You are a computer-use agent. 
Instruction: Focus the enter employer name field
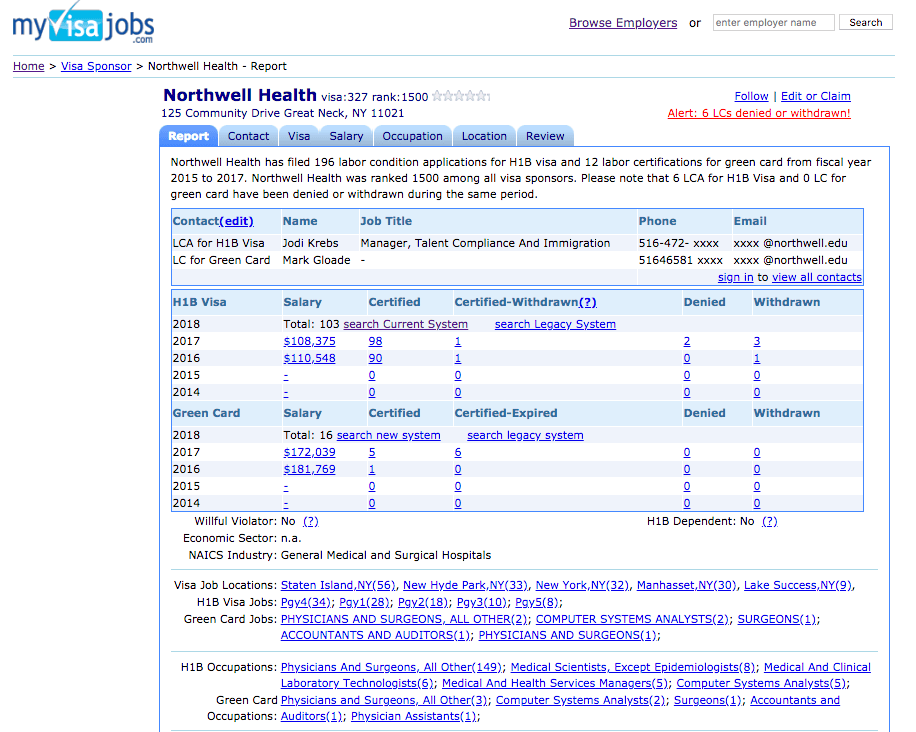(773, 23)
